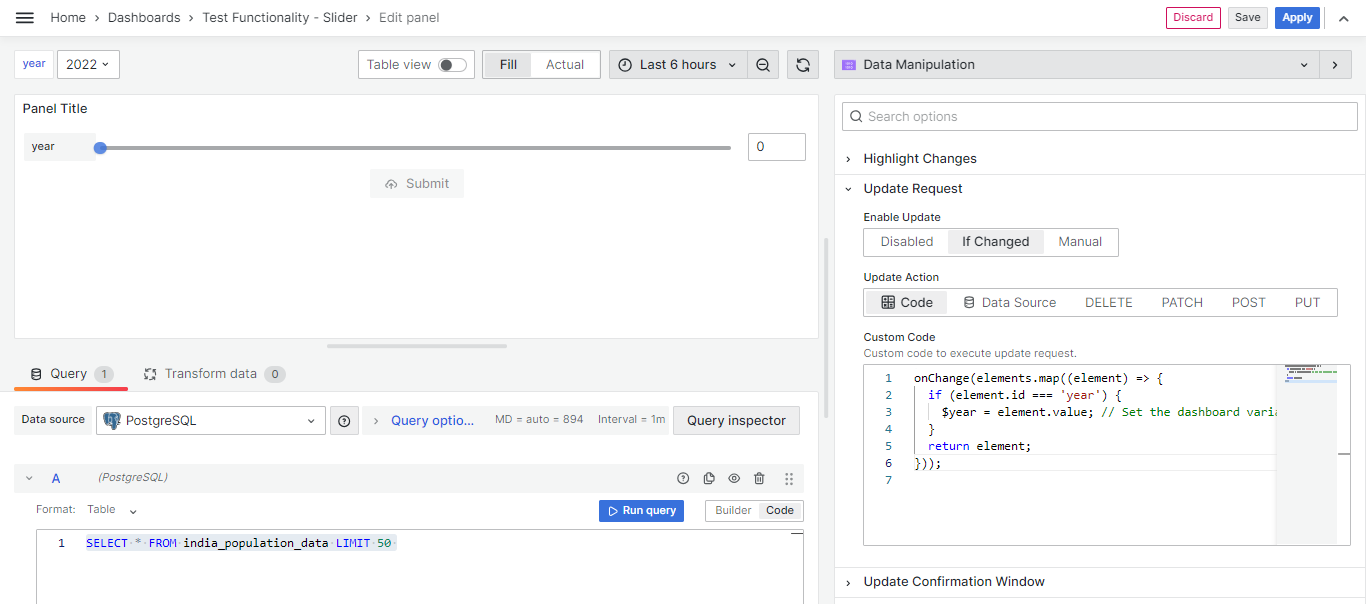Expand Query options chevron
The height and width of the screenshot is (604, 1366).
click(376, 421)
